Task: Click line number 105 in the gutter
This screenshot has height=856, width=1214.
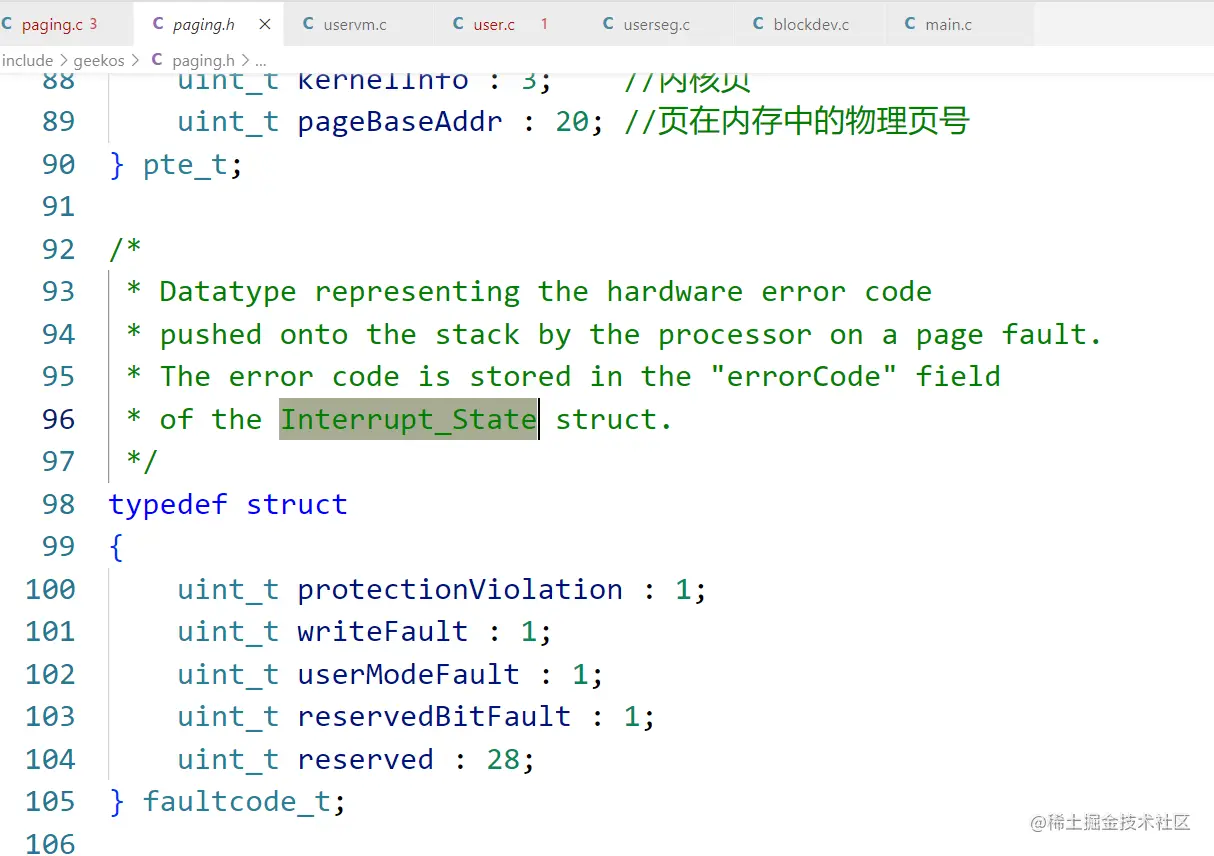Action: coord(50,801)
